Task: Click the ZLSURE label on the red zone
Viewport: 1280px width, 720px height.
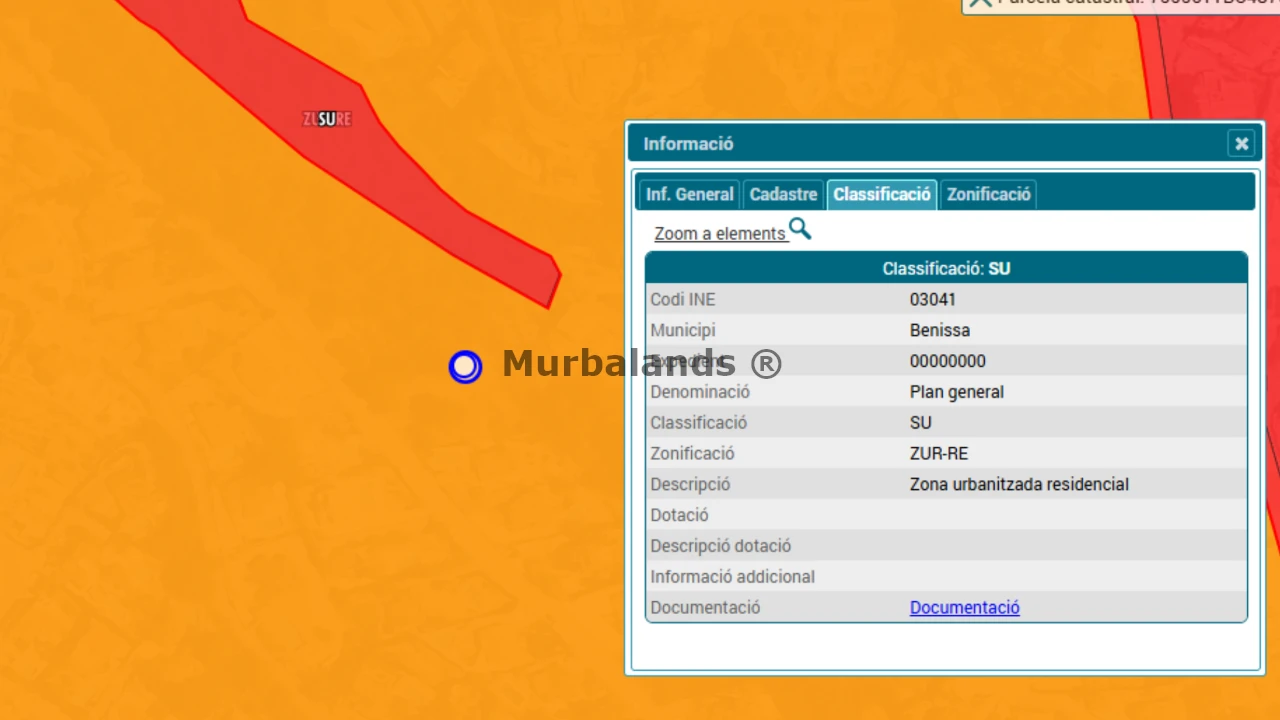Action: pyautogui.click(x=327, y=120)
